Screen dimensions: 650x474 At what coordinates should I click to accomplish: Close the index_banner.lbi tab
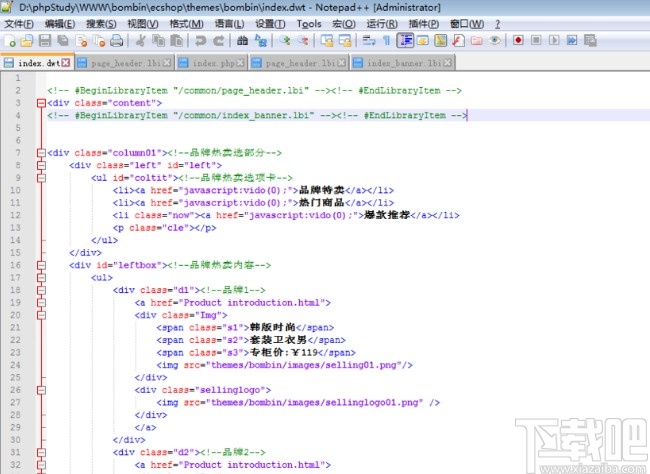tap(447, 63)
